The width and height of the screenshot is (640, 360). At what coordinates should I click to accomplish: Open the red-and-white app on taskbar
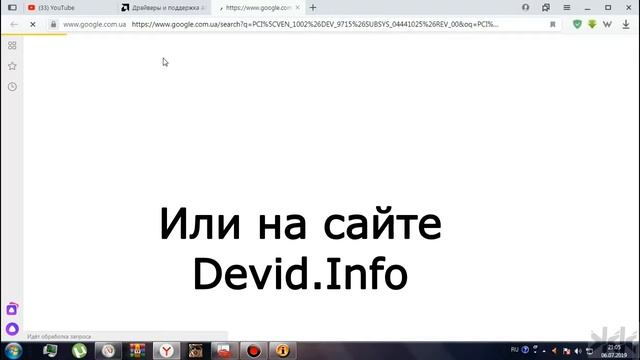pyautogui.click(x=224, y=351)
